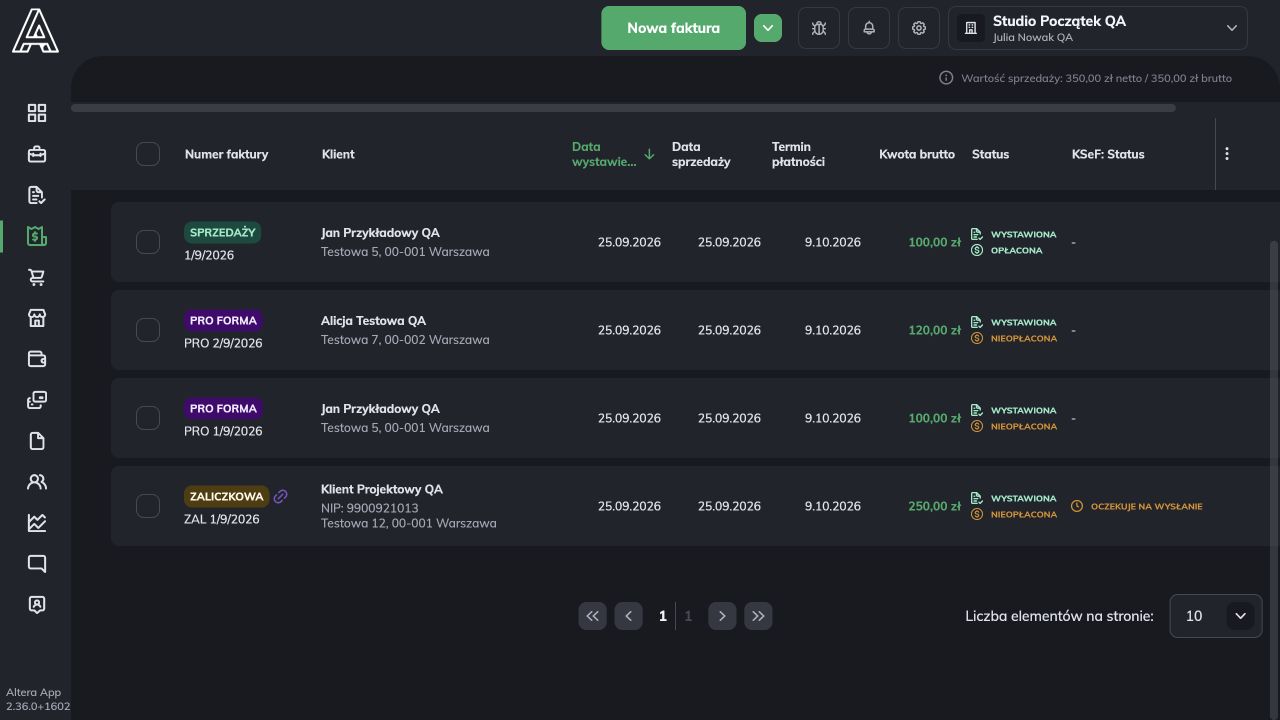This screenshot has width=1280, height=720.
Task: Open client Klient Projektowy QA
Action: pyautogui.click(x=382, y=489)
